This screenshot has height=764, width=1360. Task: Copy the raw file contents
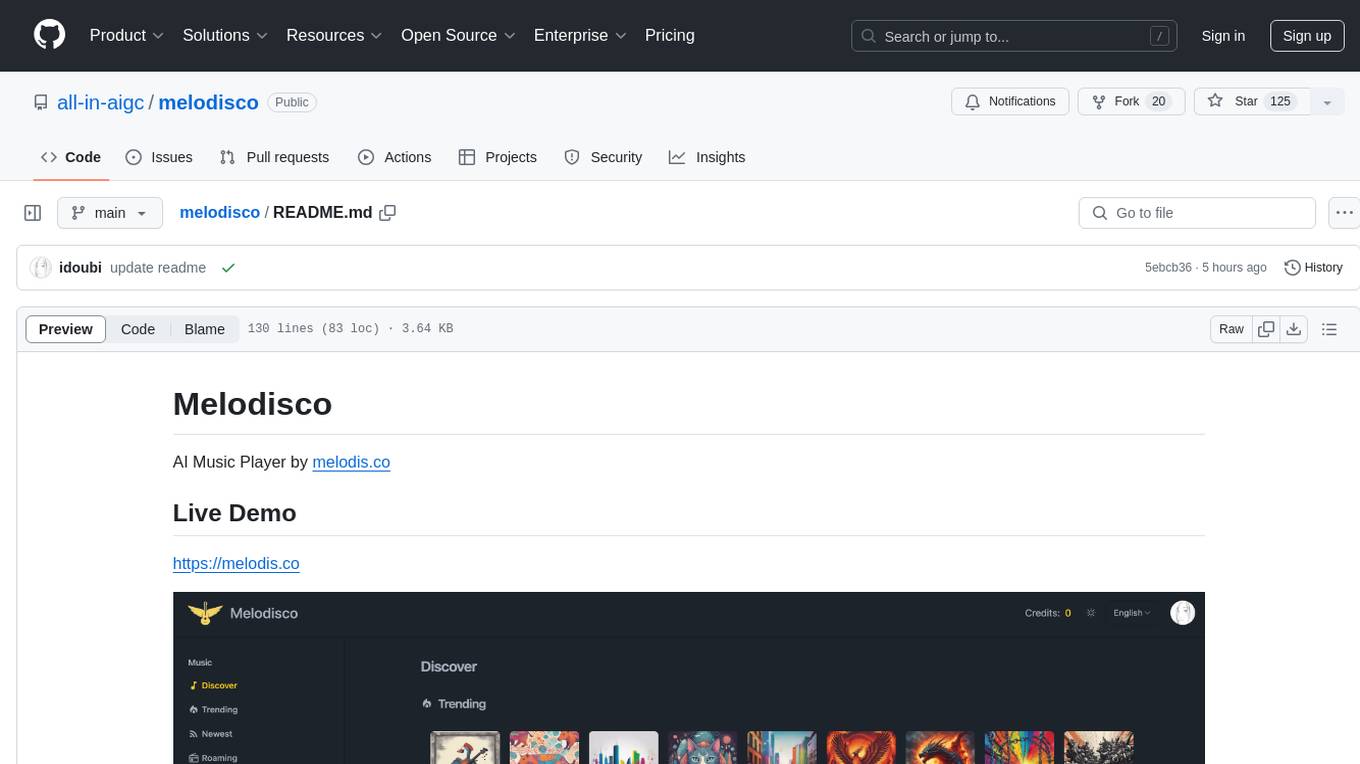[1267, 329]
